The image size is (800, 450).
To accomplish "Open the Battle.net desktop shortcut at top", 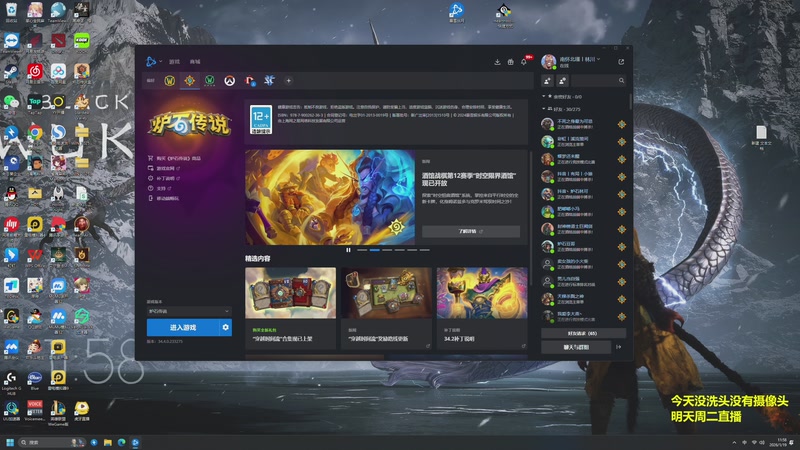I will 456,12.
